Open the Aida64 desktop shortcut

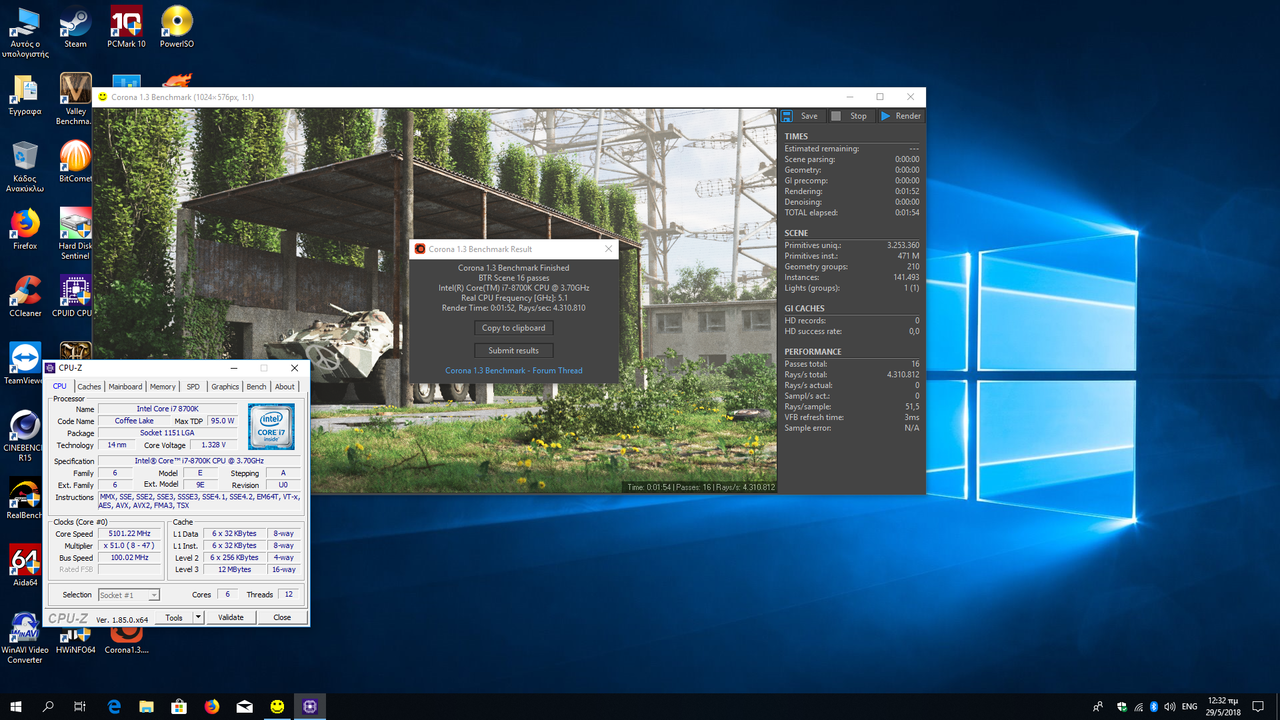coord(25,566)
